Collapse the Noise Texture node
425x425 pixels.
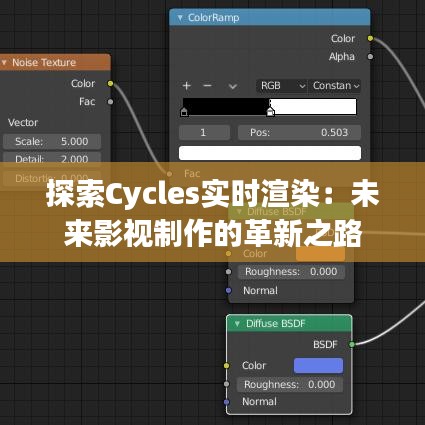[x=4, y=62]
